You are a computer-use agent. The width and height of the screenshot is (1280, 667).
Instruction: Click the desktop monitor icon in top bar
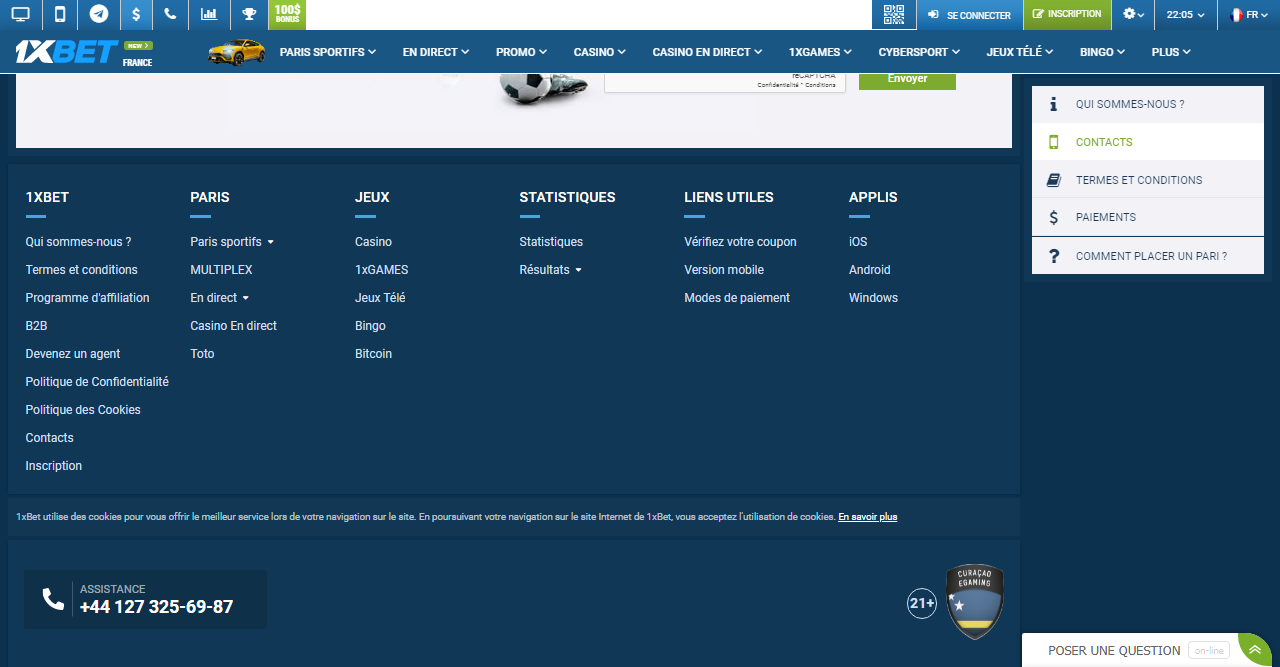[20, 14]
